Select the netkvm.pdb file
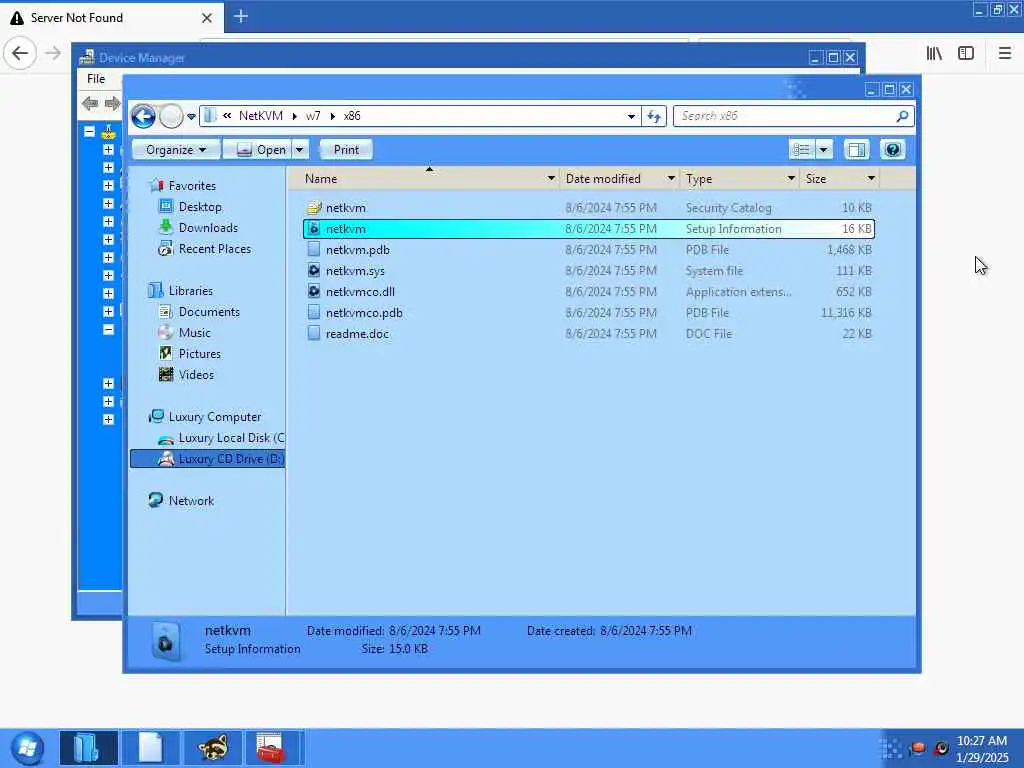The image size is (1024, 768). click(358, 249)
